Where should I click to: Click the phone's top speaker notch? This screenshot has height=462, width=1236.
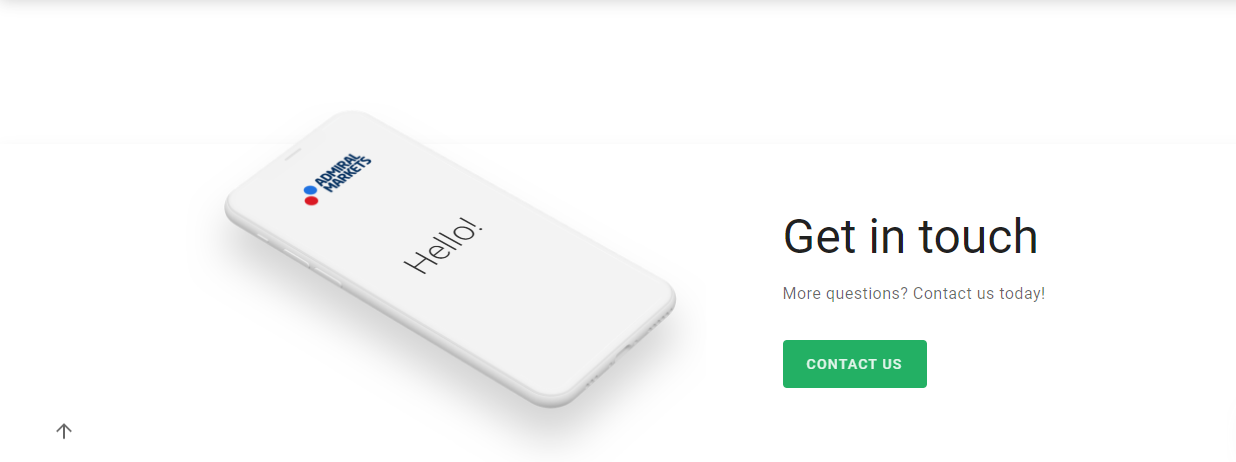pyautogui.click(x=293, y=156)
